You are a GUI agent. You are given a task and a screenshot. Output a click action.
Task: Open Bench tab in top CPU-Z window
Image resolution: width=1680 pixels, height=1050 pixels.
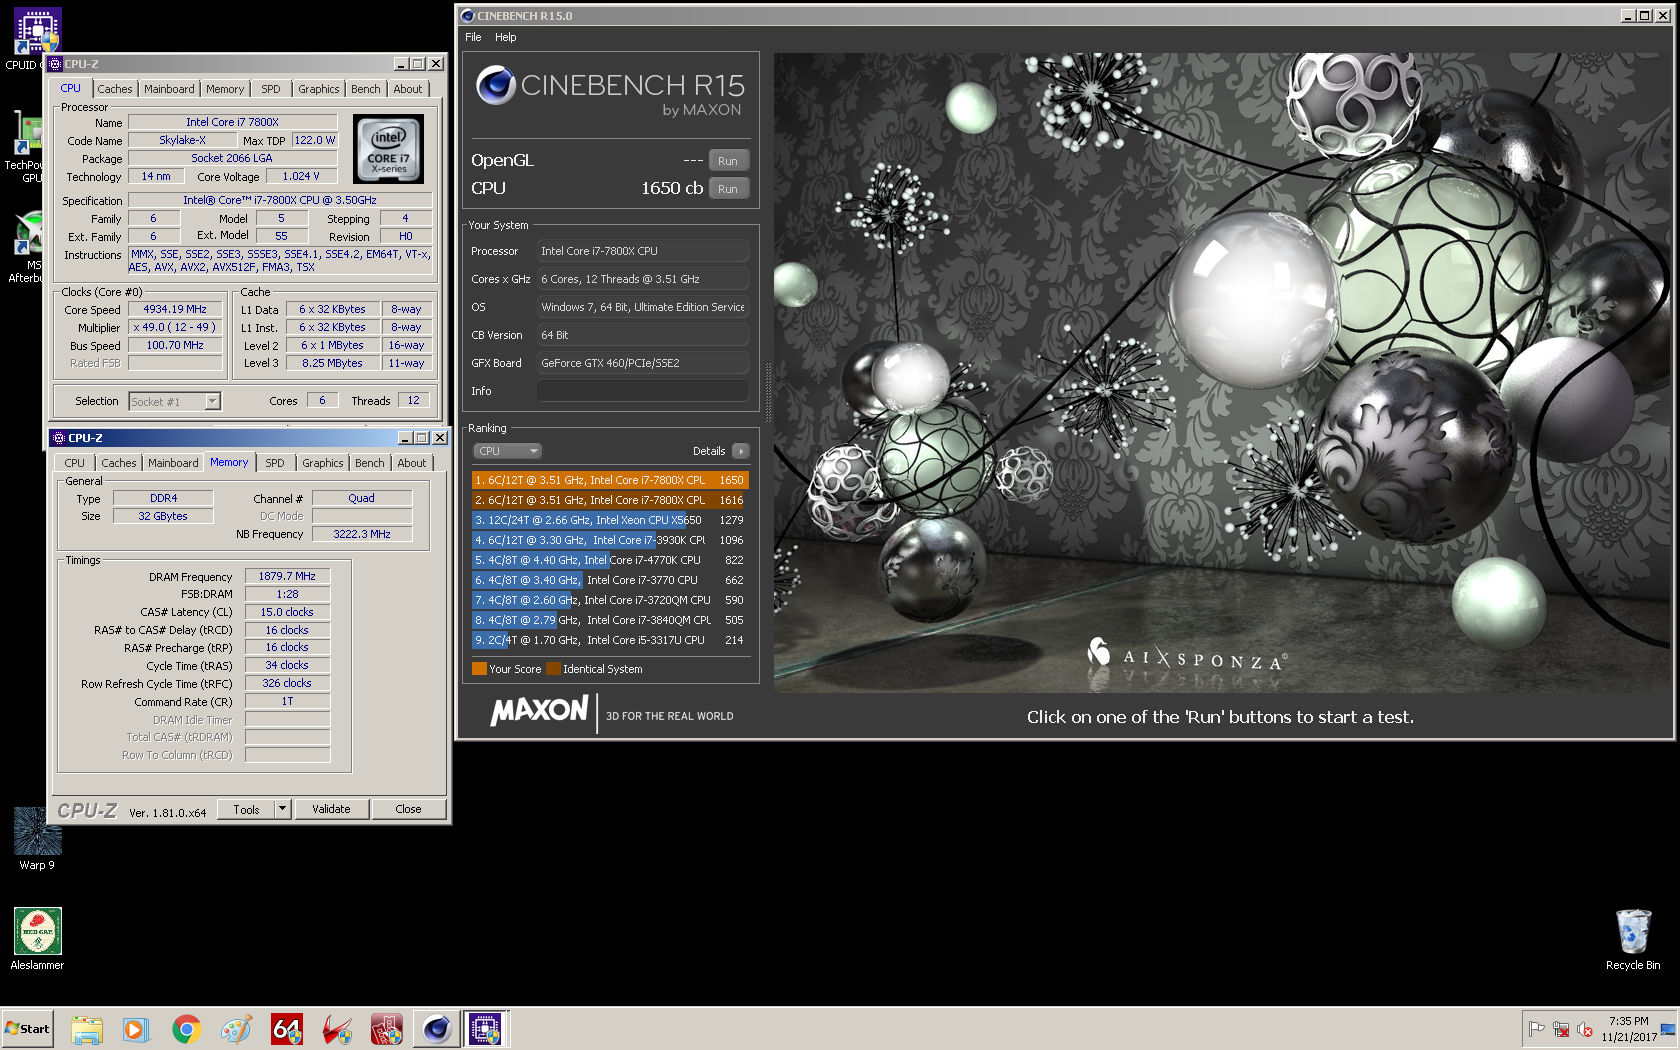(x=366, y=89)
